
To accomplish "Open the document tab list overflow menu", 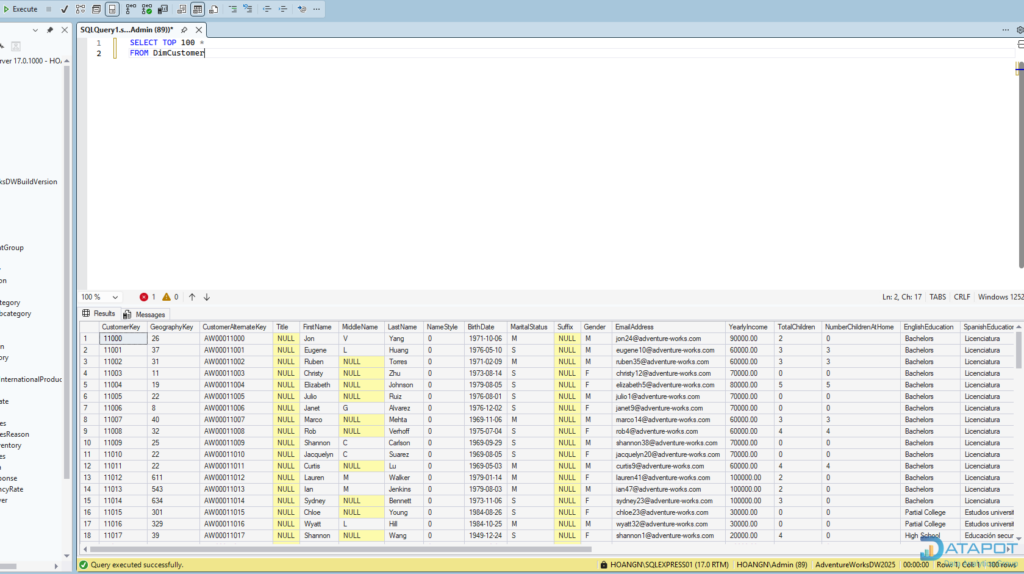I will [x=1005, y=30].
